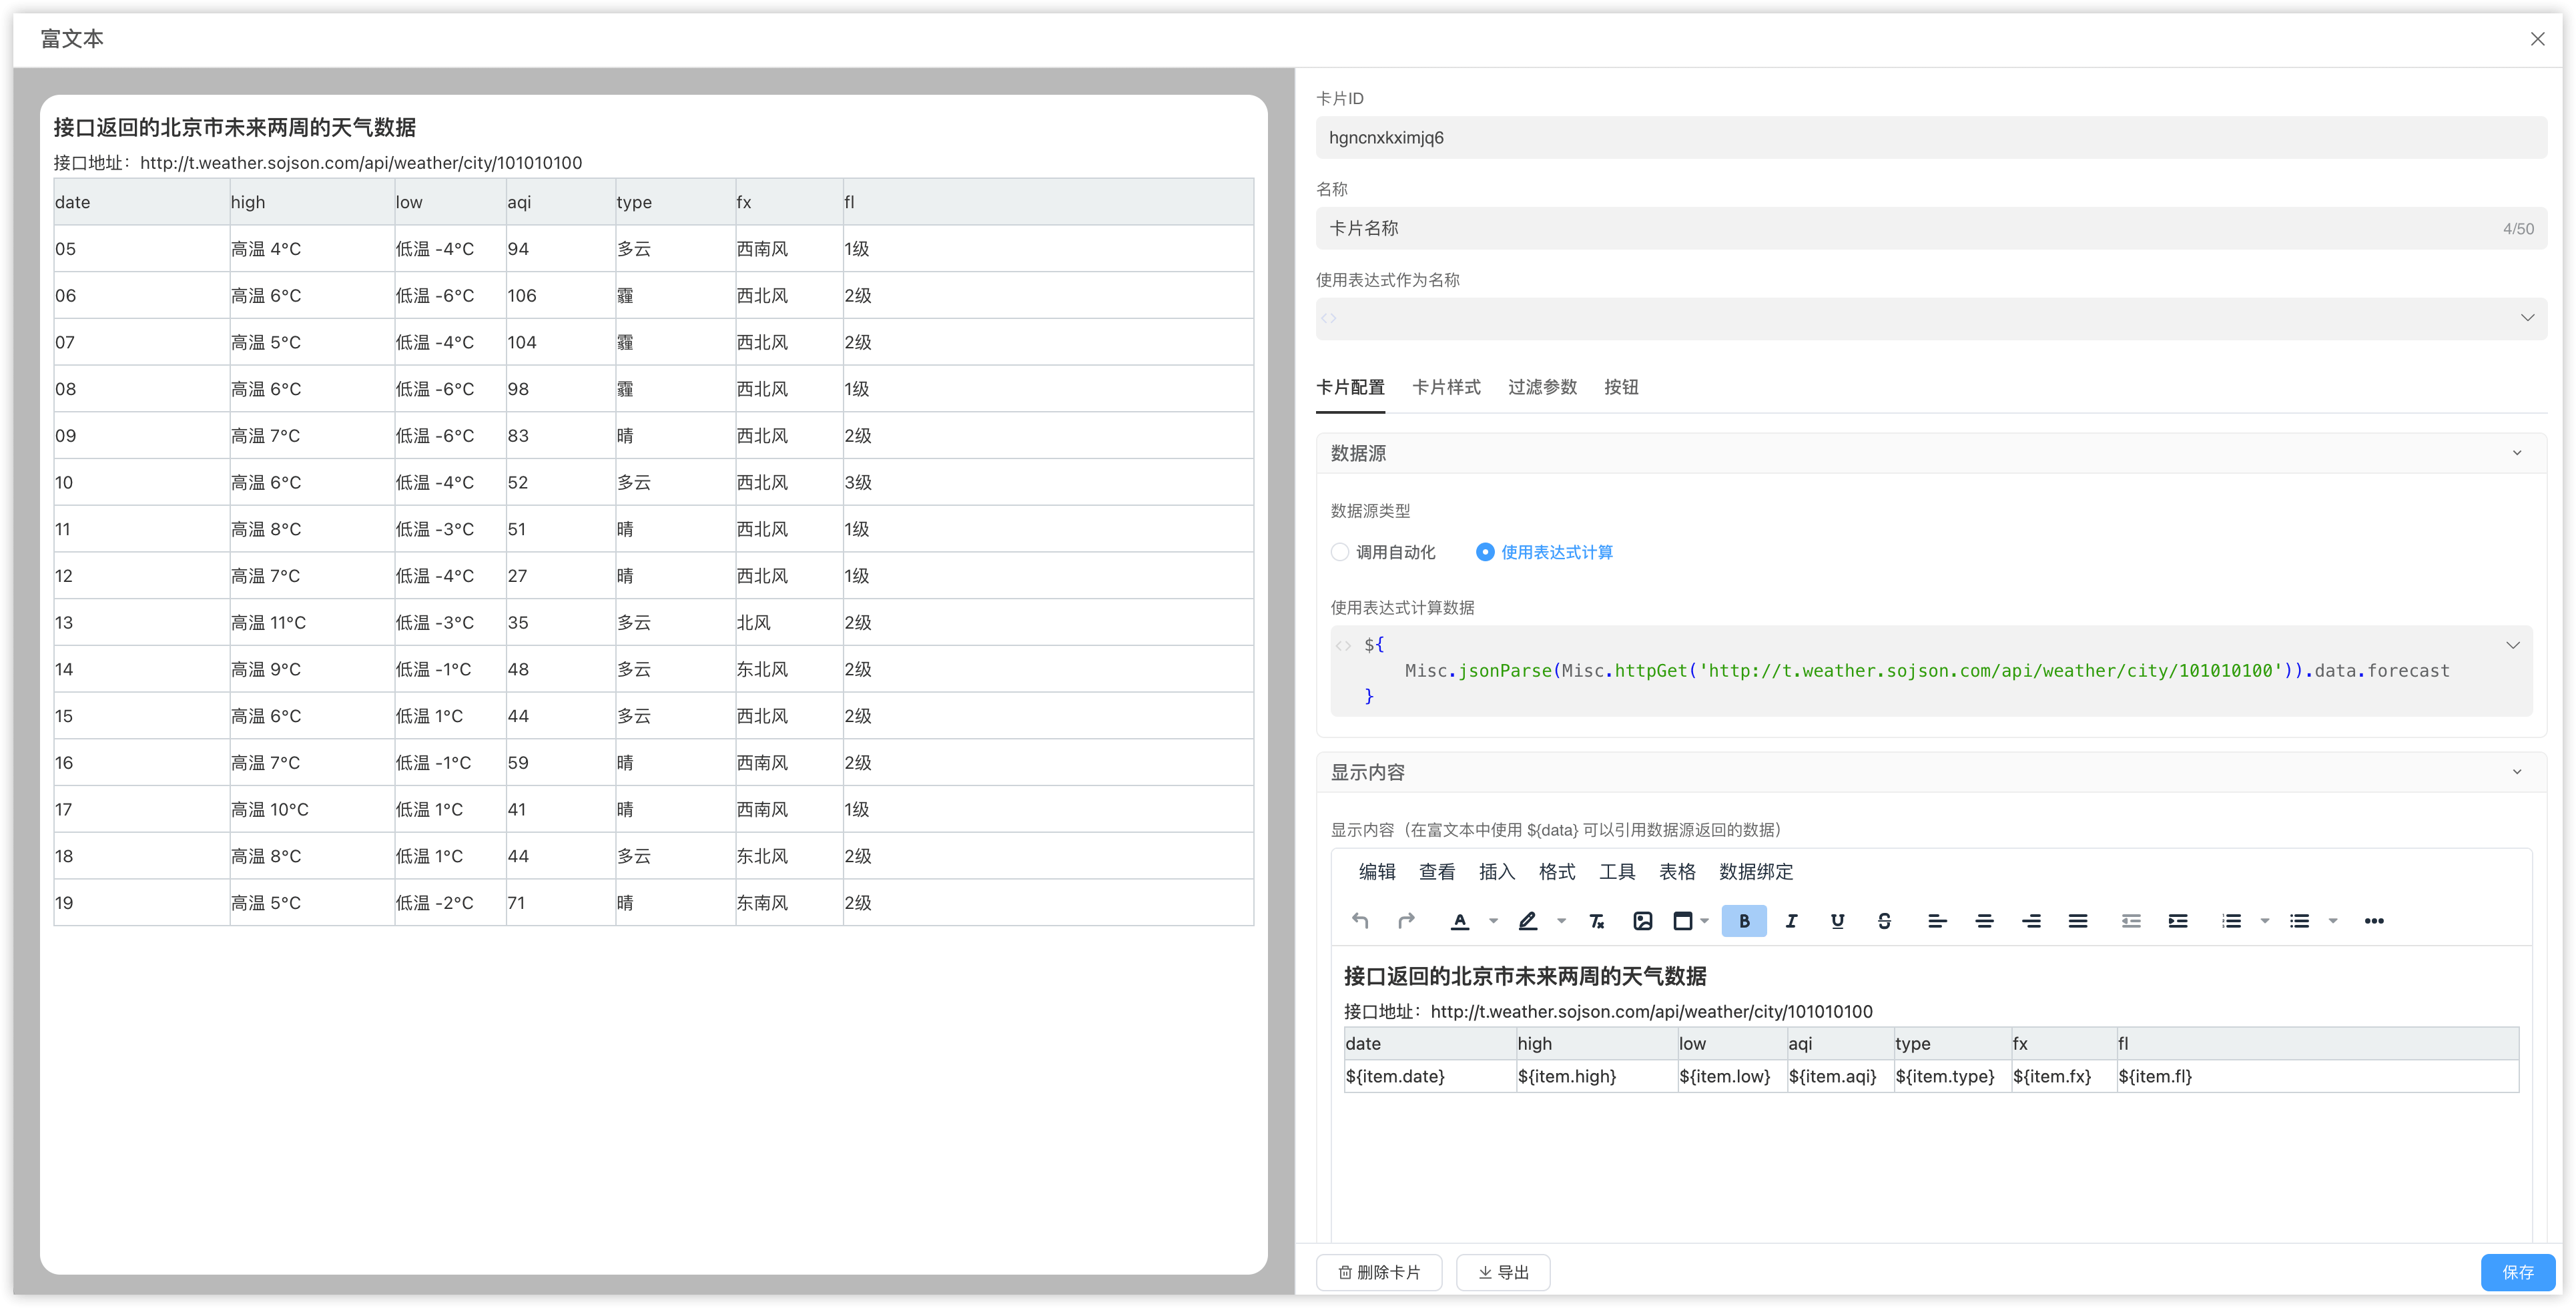The height and width of the screenshot is (1308, 2576).
Task: Click the italic icon
Action: coord(1791,921)
